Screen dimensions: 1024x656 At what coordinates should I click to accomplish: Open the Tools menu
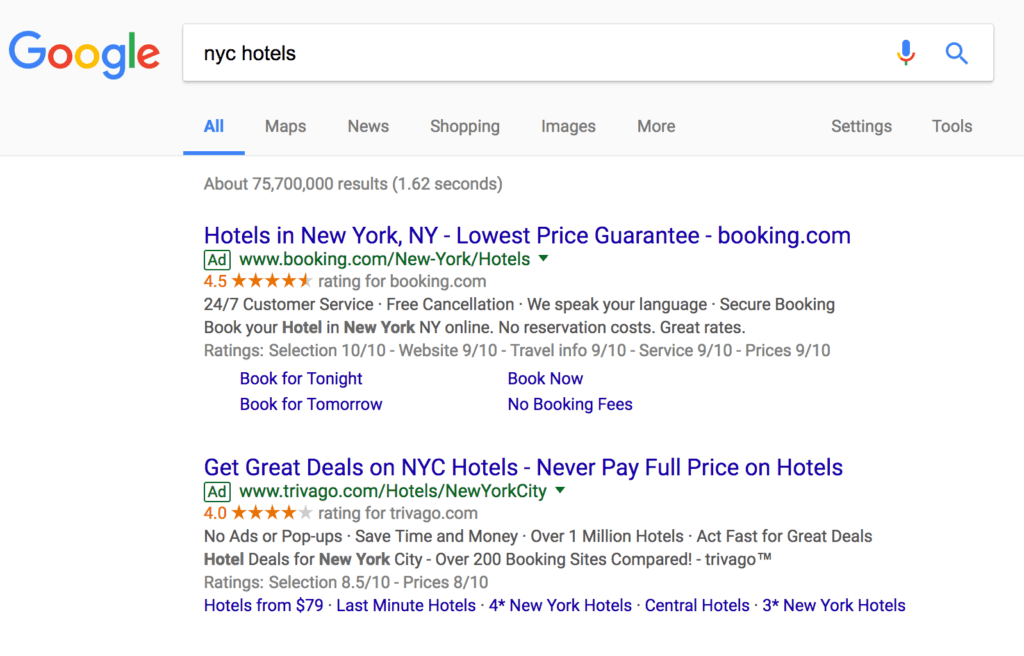click(x=951, y=126)
